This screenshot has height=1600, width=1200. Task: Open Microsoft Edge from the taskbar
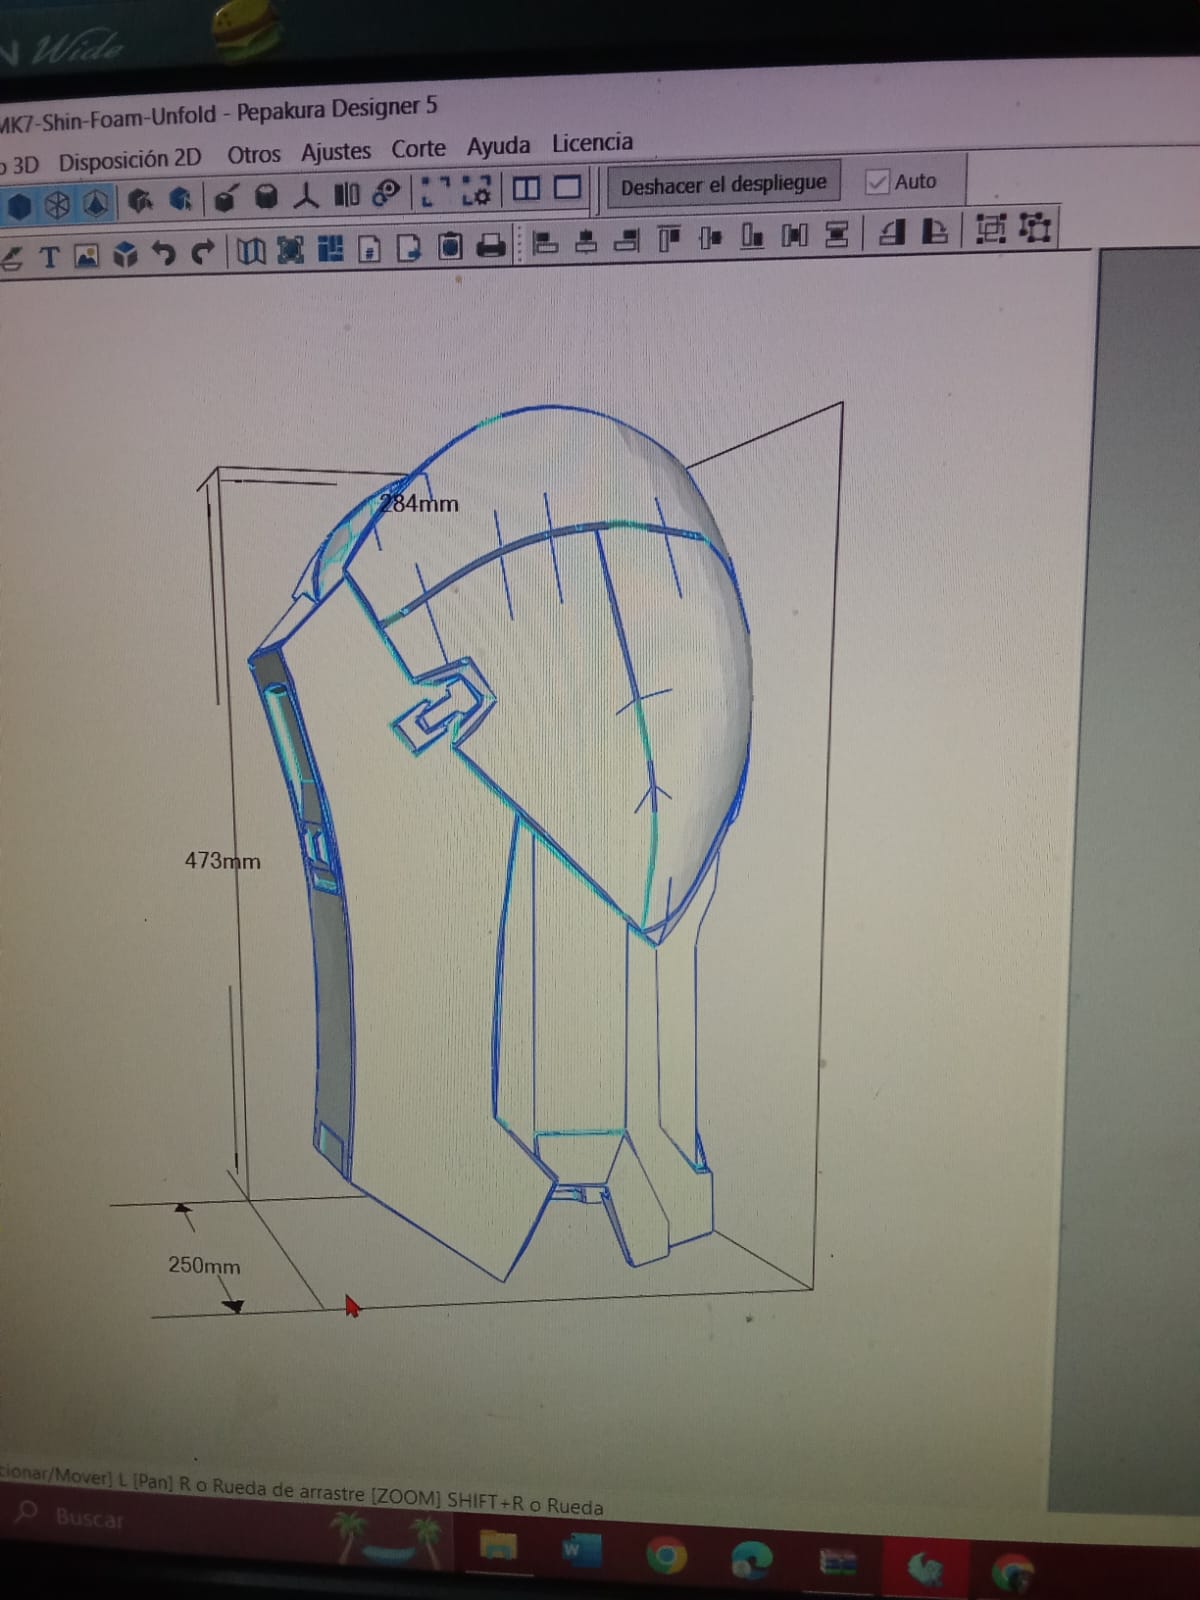tap(751, 1562)
